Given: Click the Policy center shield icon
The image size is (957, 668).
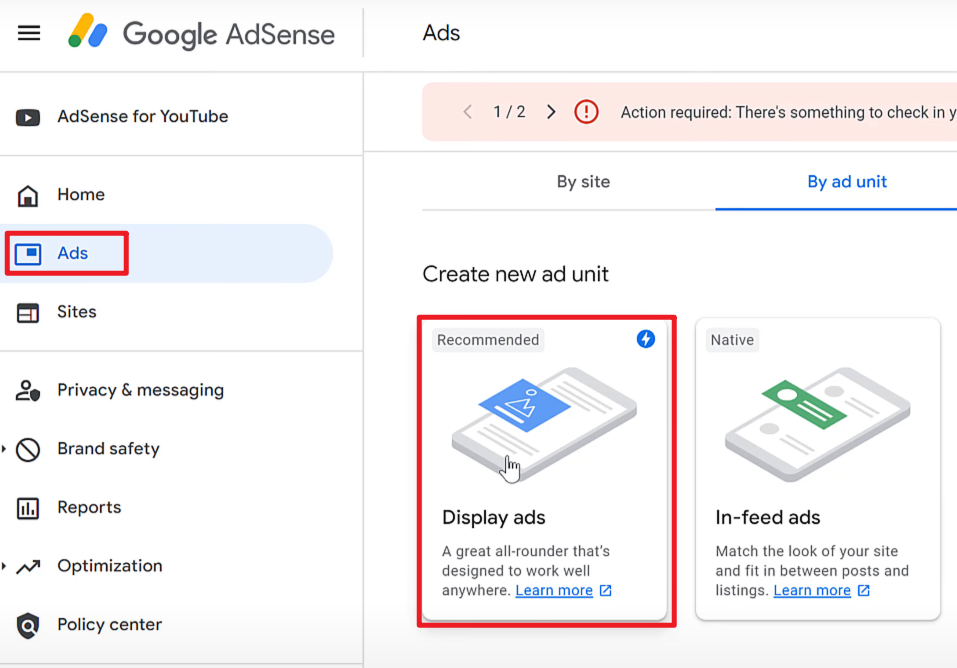Looking at the screenshot, I should [x=28, y=625].
